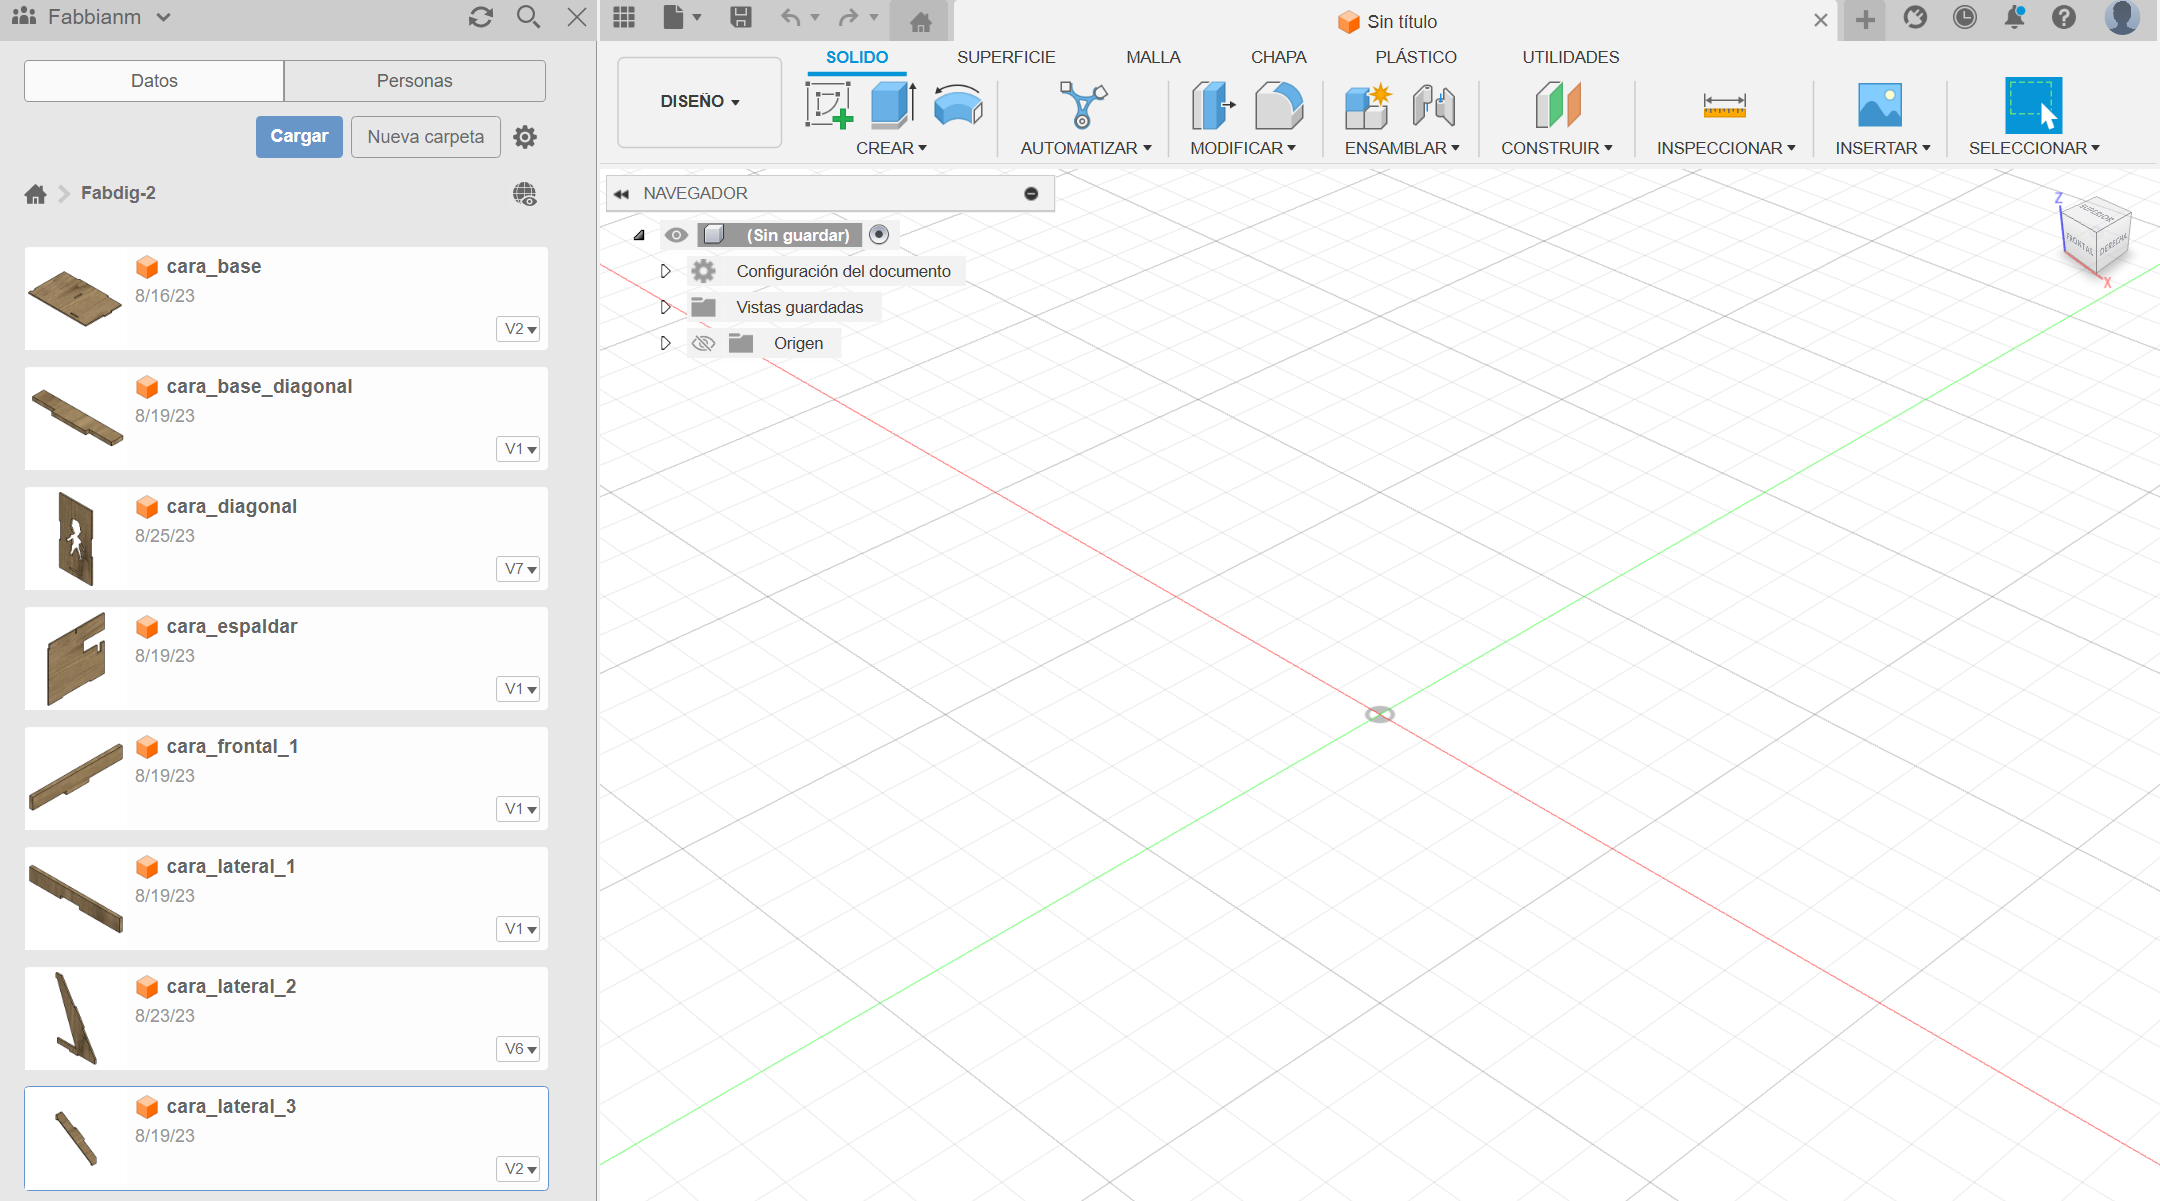The image size is (2160, 1201).
Task: Select the Press Pull icon
Action: point(1212,105)
